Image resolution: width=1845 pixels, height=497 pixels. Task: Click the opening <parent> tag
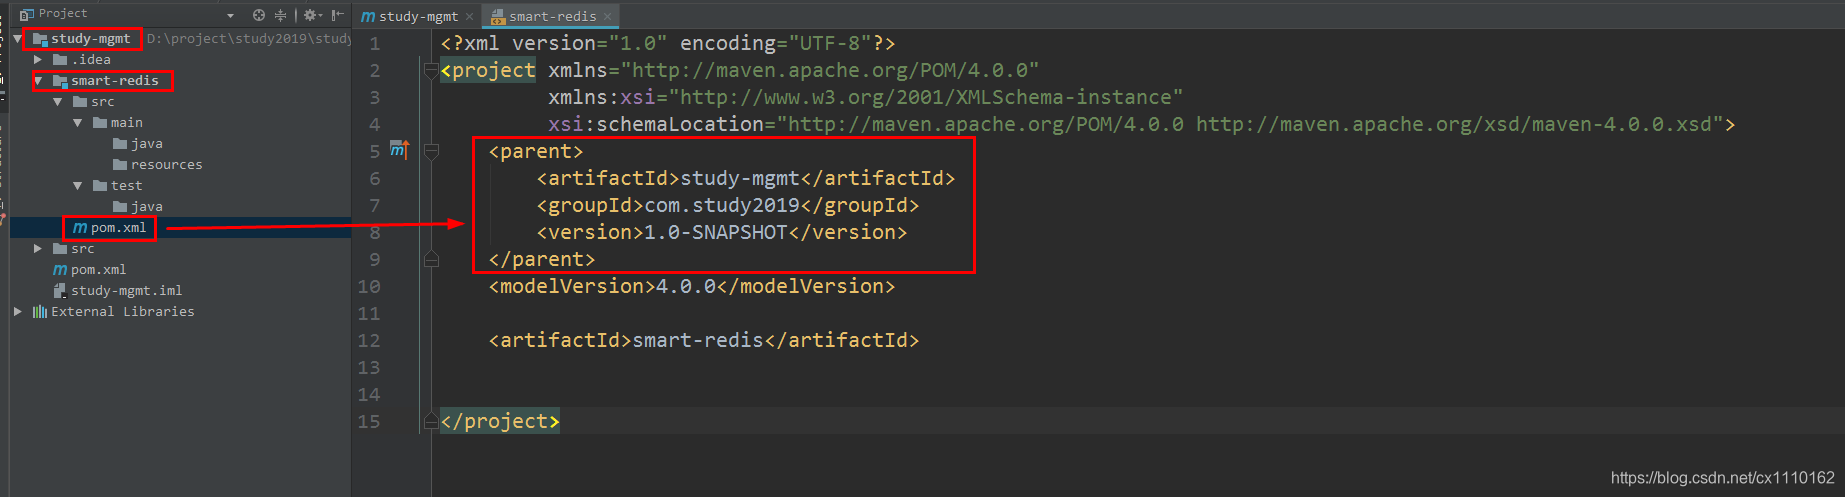[536, 151]
